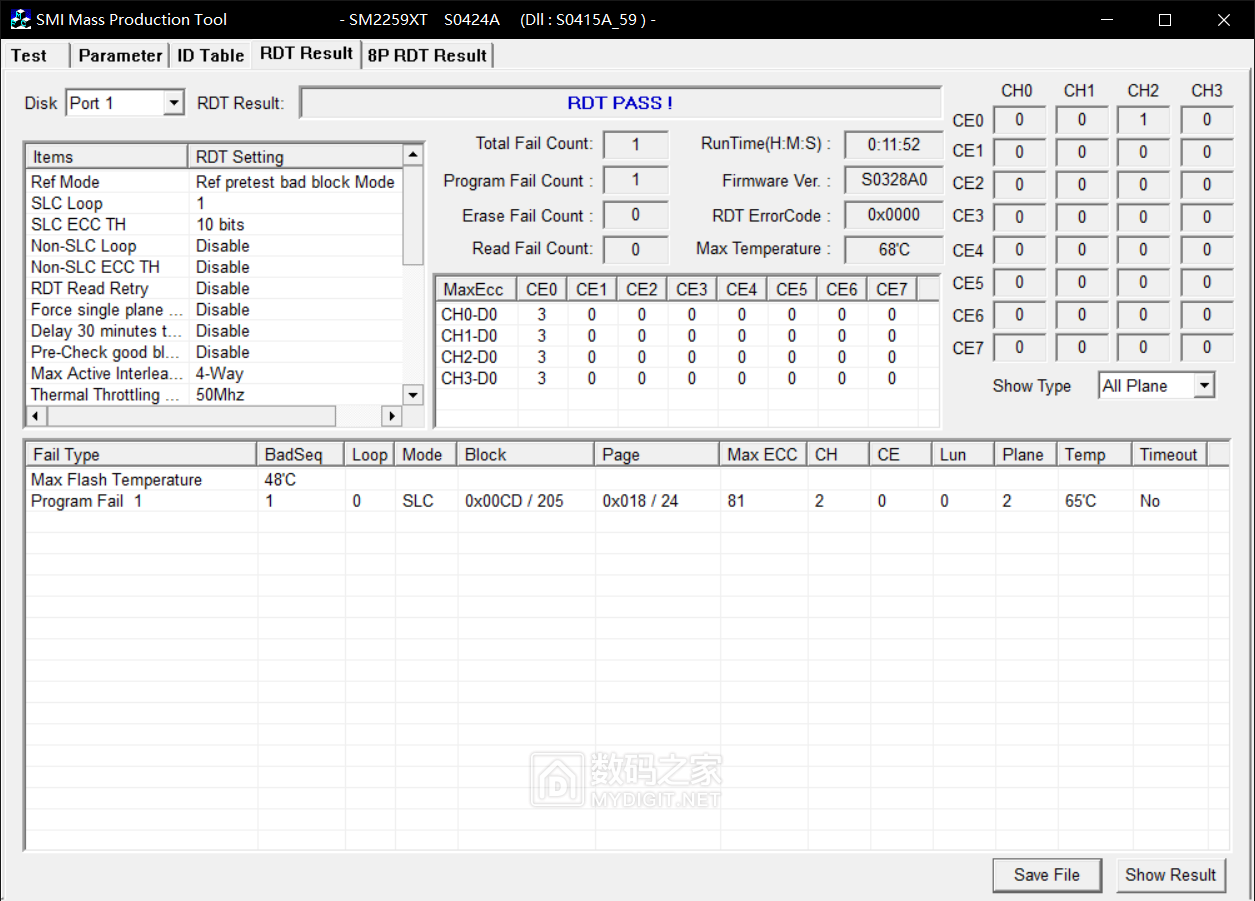Click the Save File button
Image resolution: width=1255 pixels, height=901 pixels.
coord(1047,875)
